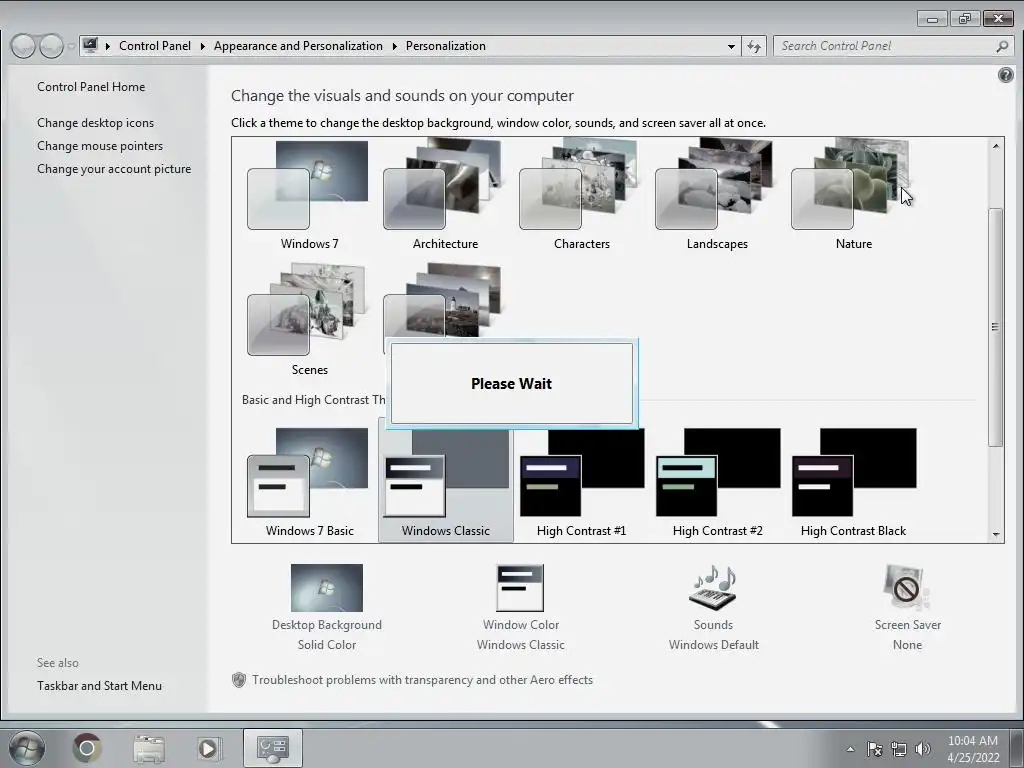
Task: Go forward with the Forward arrow
Action: (x=51, y=46)
